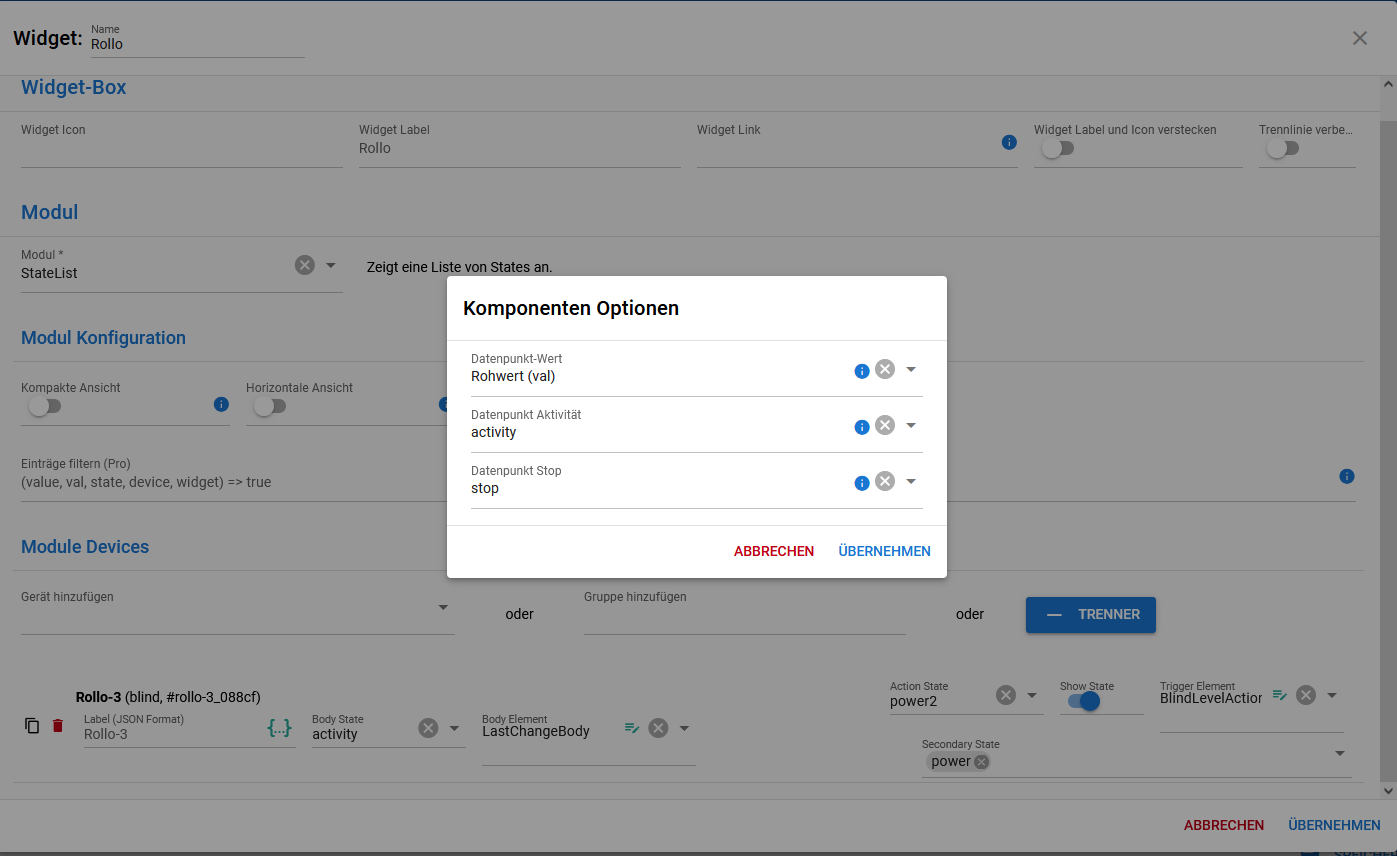Click the Trenner button
The height and width of the screenshot is (856, 1397).
click(x=1090, y=615)
